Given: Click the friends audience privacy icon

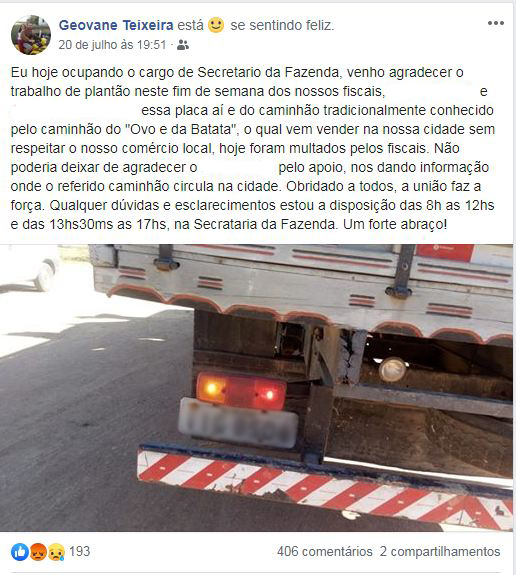Looking at the screenshot, I should (x=183, y=45).
